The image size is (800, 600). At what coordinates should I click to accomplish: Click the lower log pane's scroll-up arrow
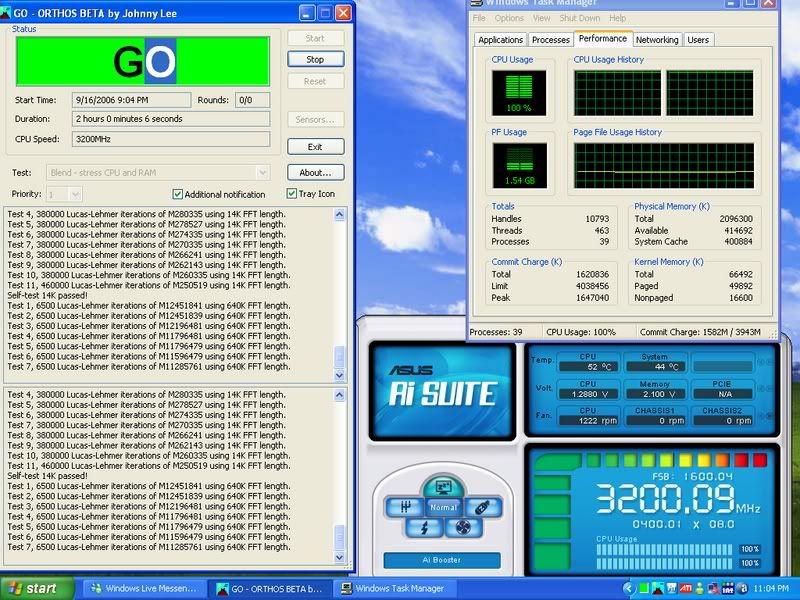coord(340,395)
